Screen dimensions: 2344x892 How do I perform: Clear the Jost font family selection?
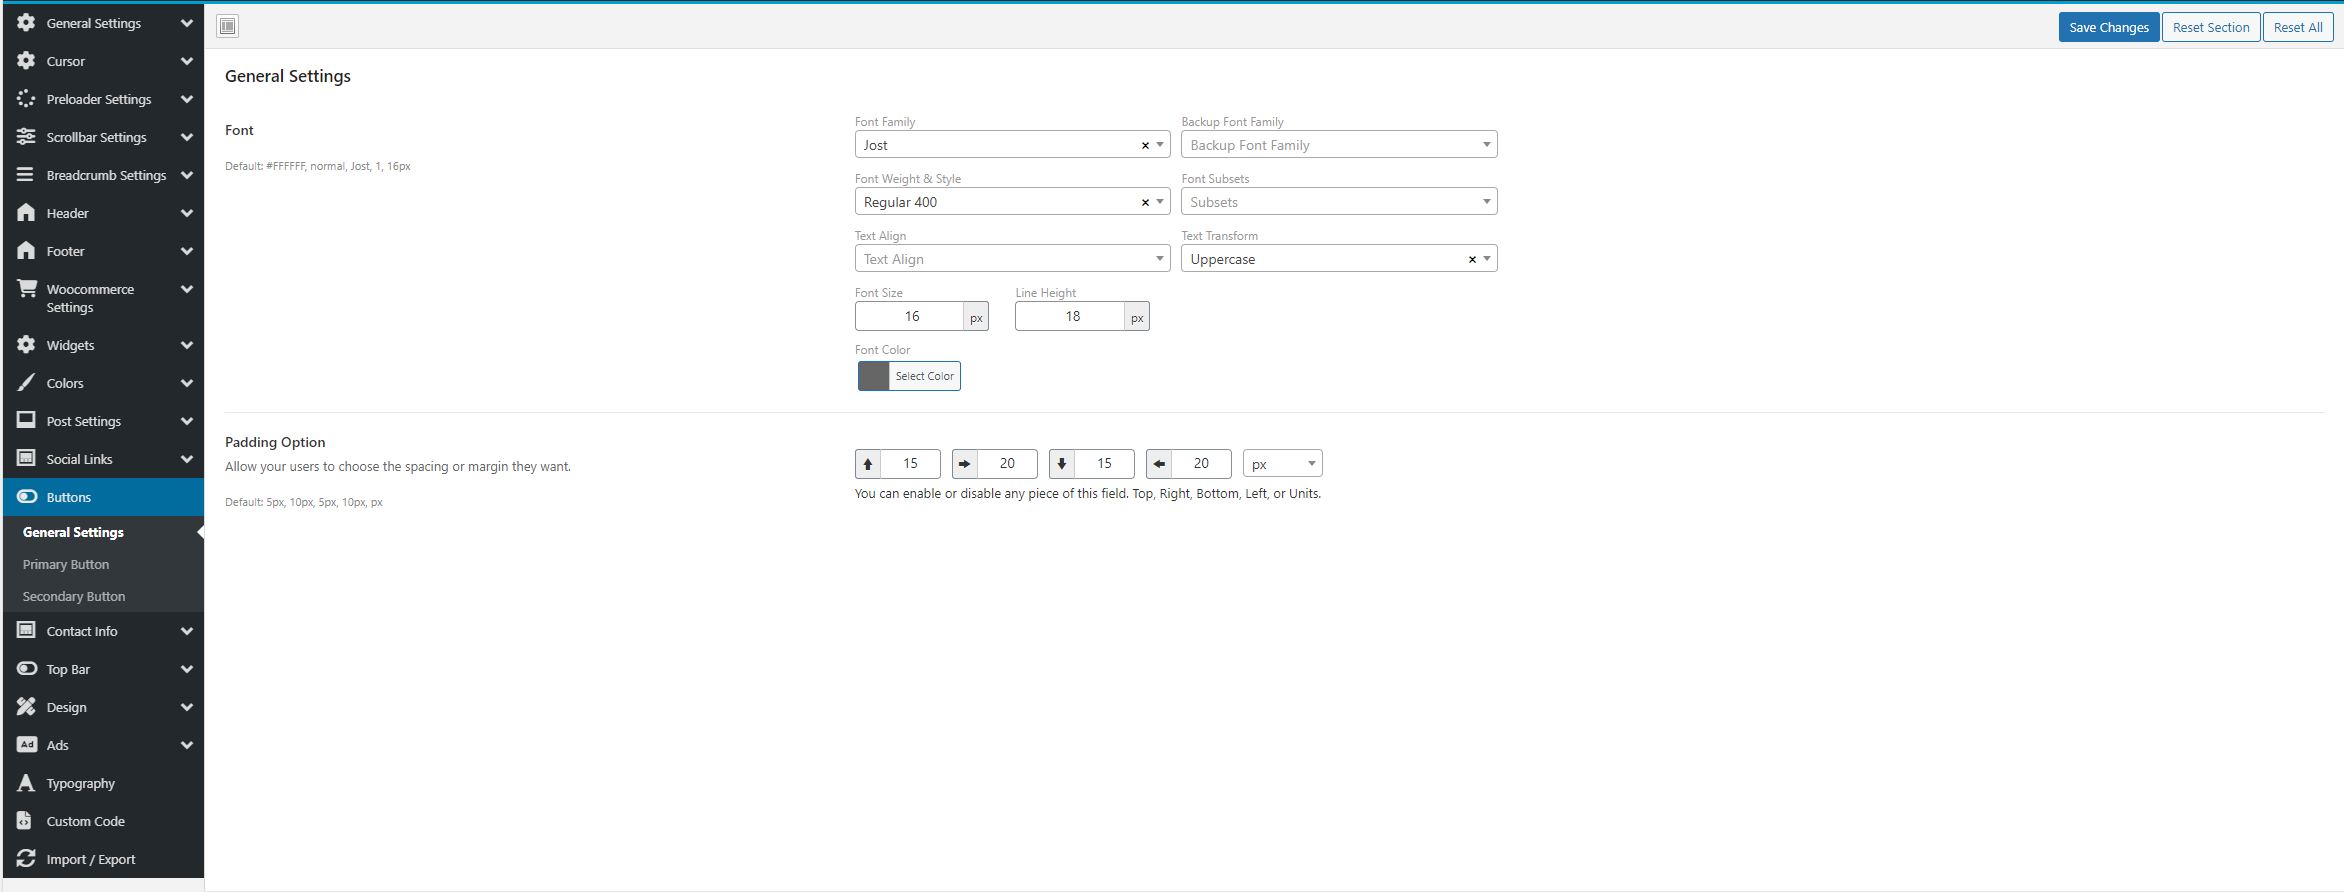(x=1145, y=146)
